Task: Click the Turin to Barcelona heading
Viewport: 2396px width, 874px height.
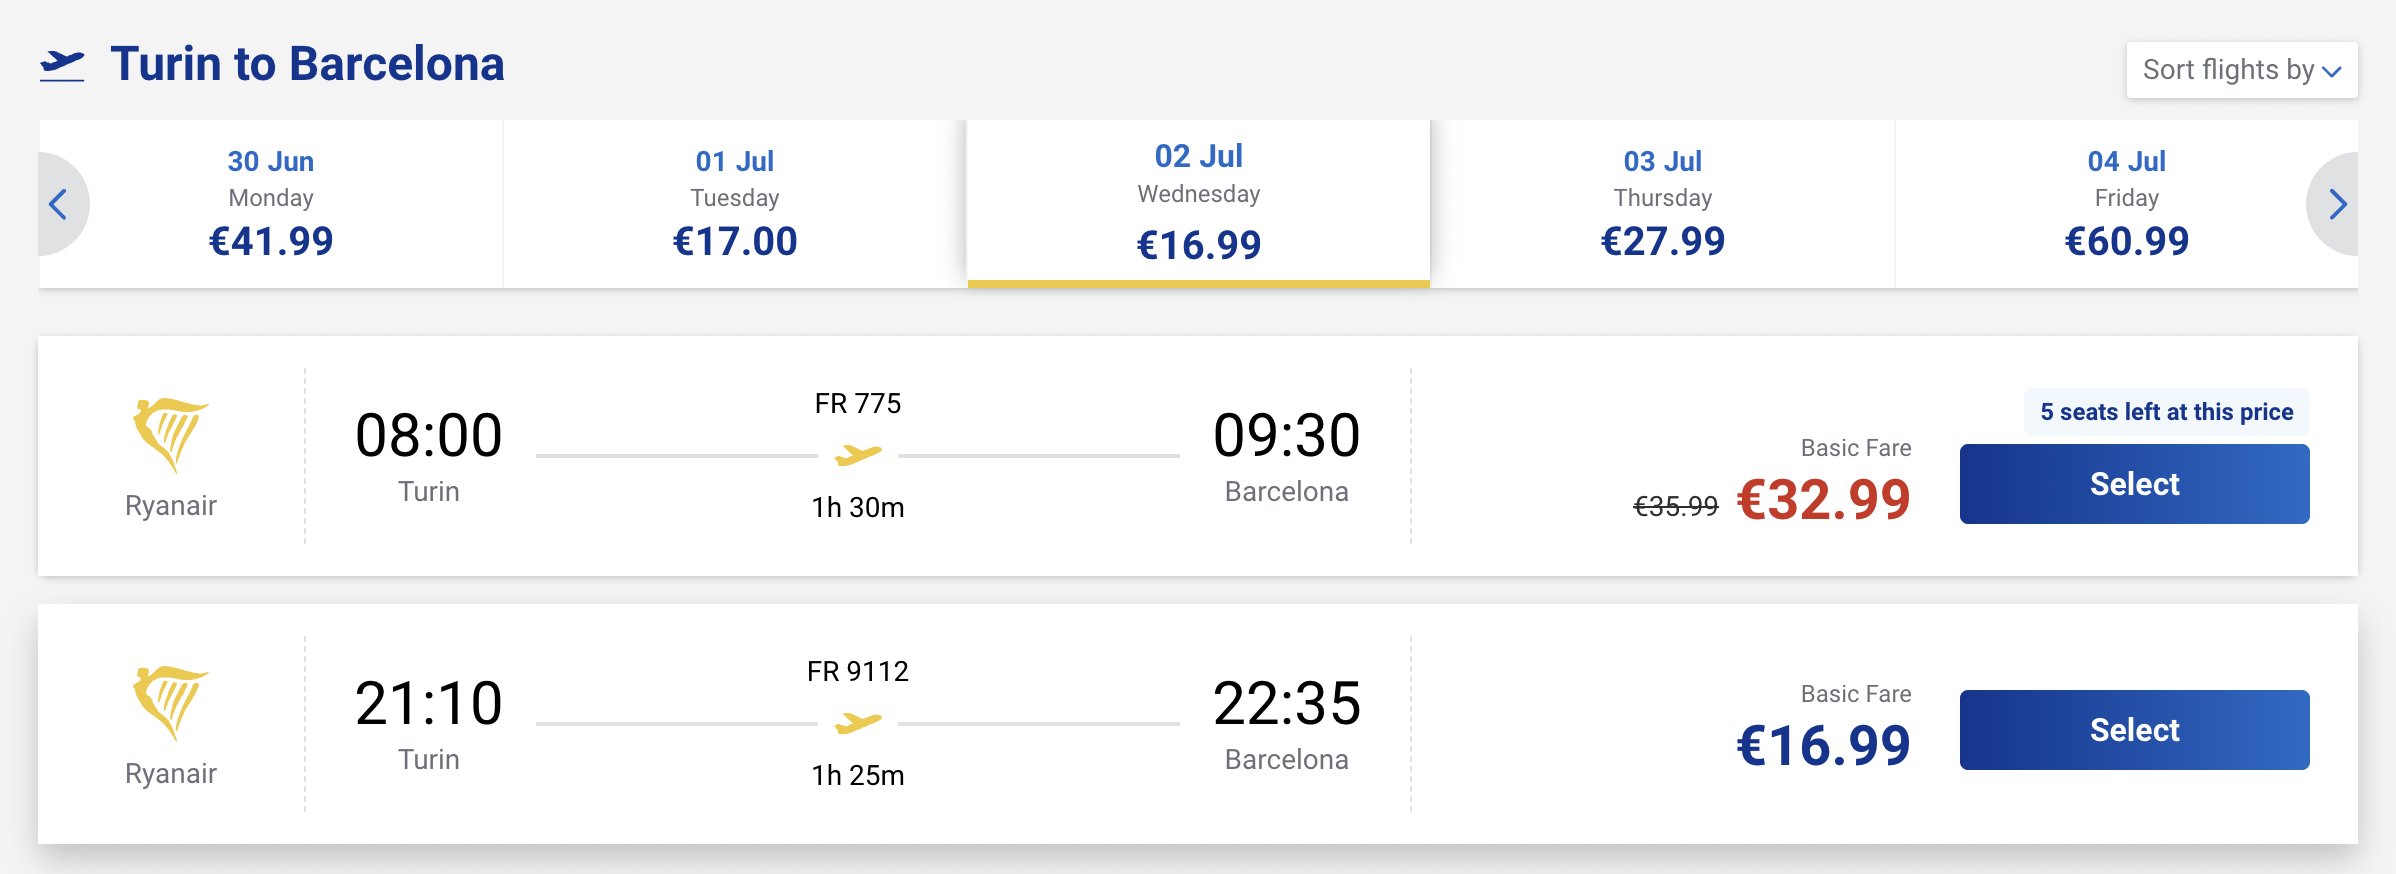Action: (307, 65)
